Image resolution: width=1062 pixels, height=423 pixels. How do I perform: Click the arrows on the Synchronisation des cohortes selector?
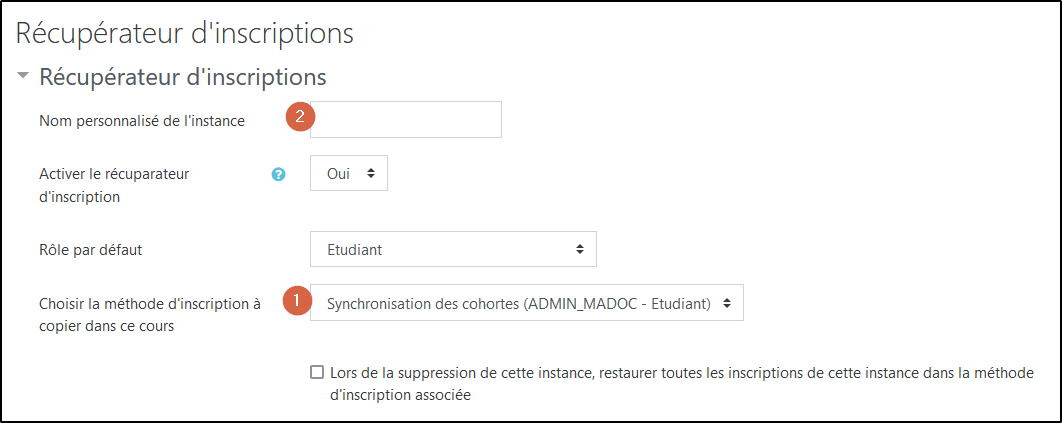click(x=727, y=302)
